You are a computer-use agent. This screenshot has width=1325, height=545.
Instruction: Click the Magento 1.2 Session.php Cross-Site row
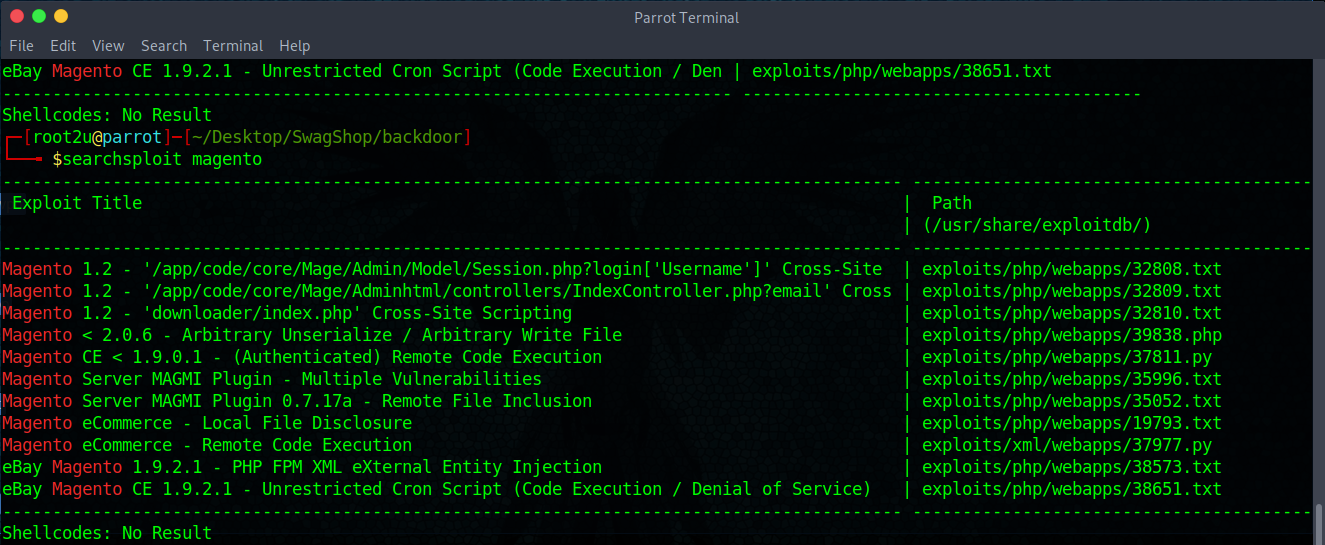point(442,269)
